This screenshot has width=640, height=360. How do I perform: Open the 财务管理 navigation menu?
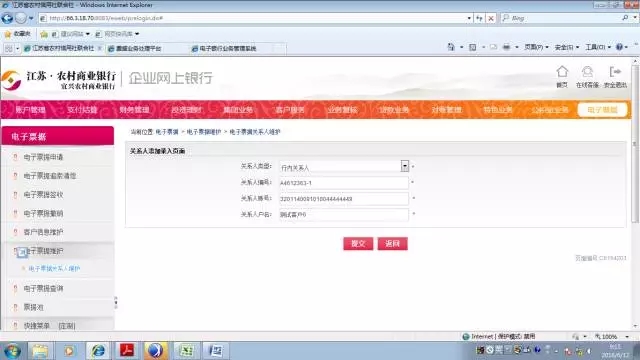point(134,110)
